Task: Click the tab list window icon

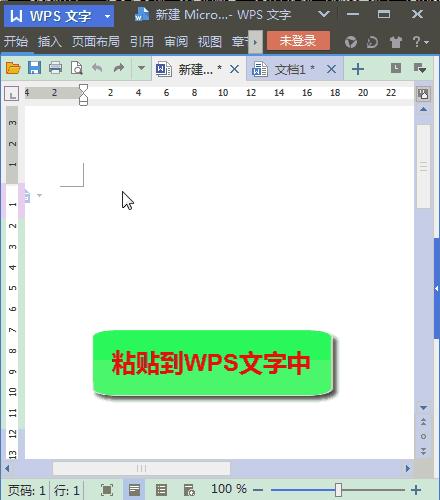Action: 396,68
